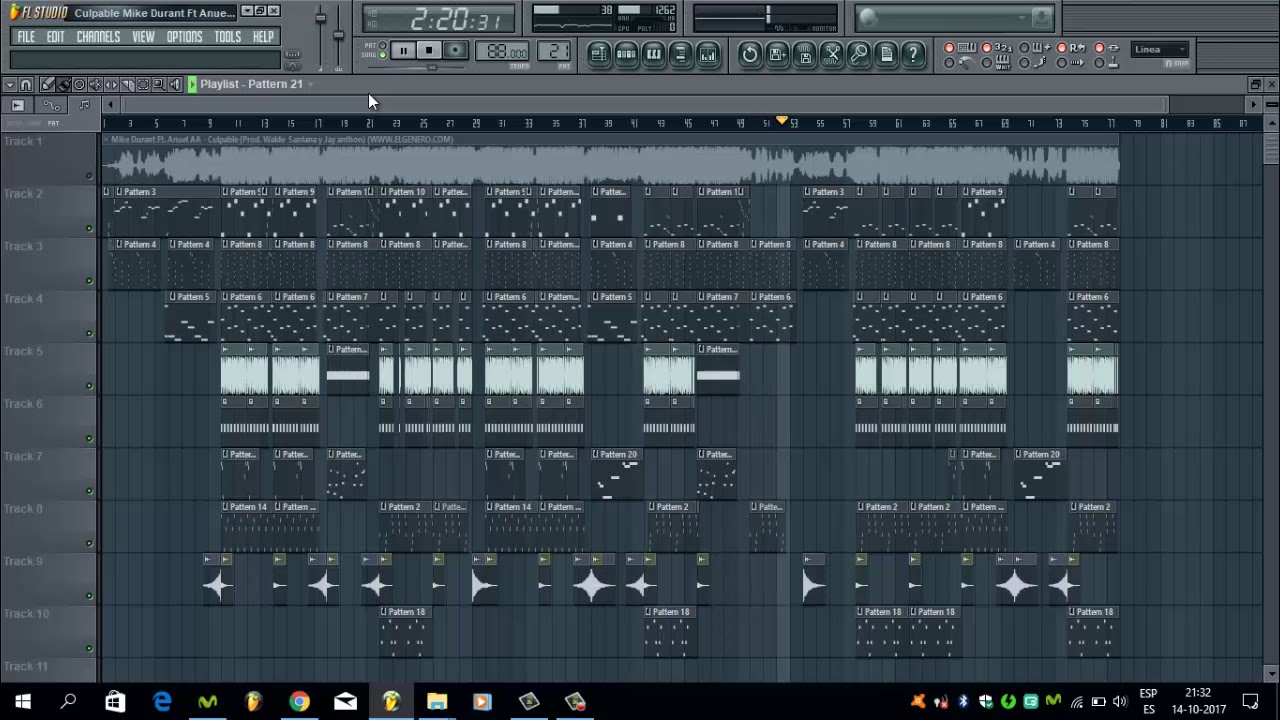Image resolution: width=1280 pixels, height=720 pixels.
Task: Click the Track 3 label
Action: tap(23, 246)
